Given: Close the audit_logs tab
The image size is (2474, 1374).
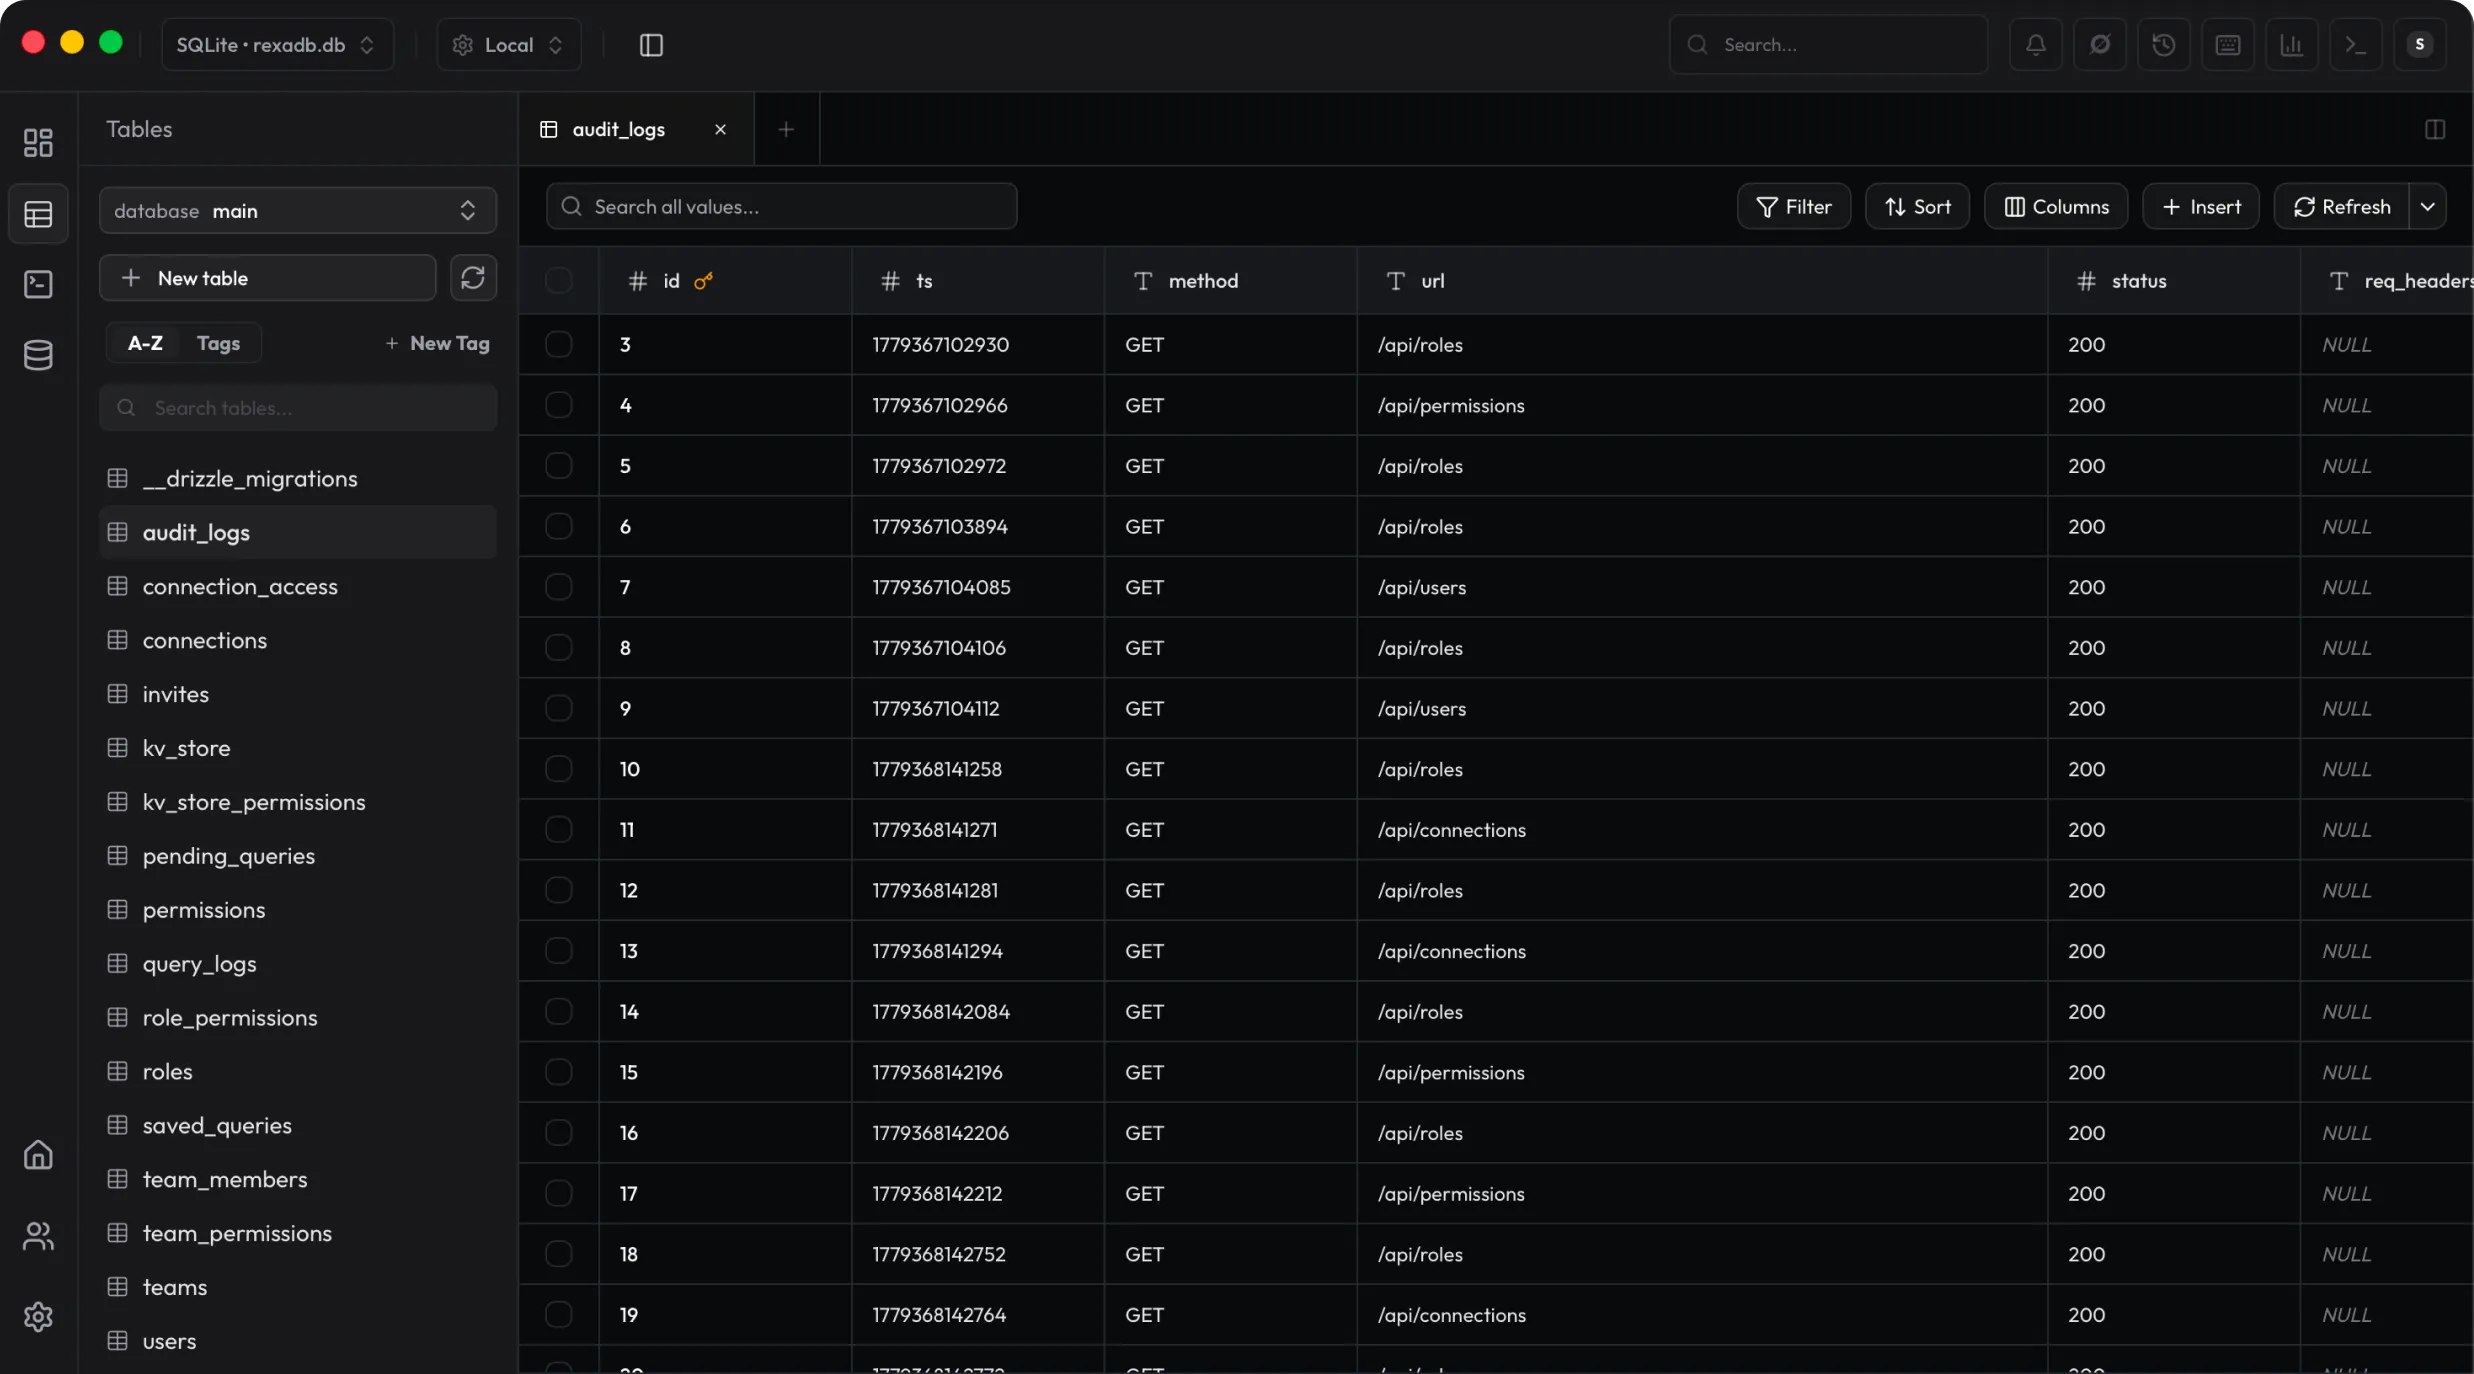Looking at the screenshot, I should [720, 129].
